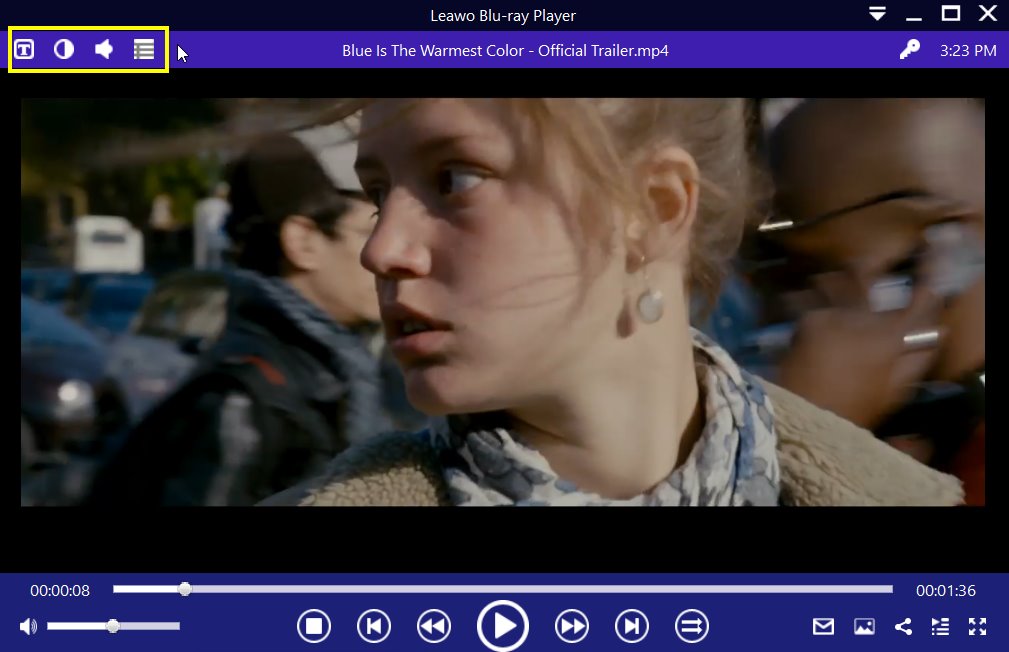The image size is (1009, 652).
Task: Adjust the volume slider
Action: pos(113,626)
